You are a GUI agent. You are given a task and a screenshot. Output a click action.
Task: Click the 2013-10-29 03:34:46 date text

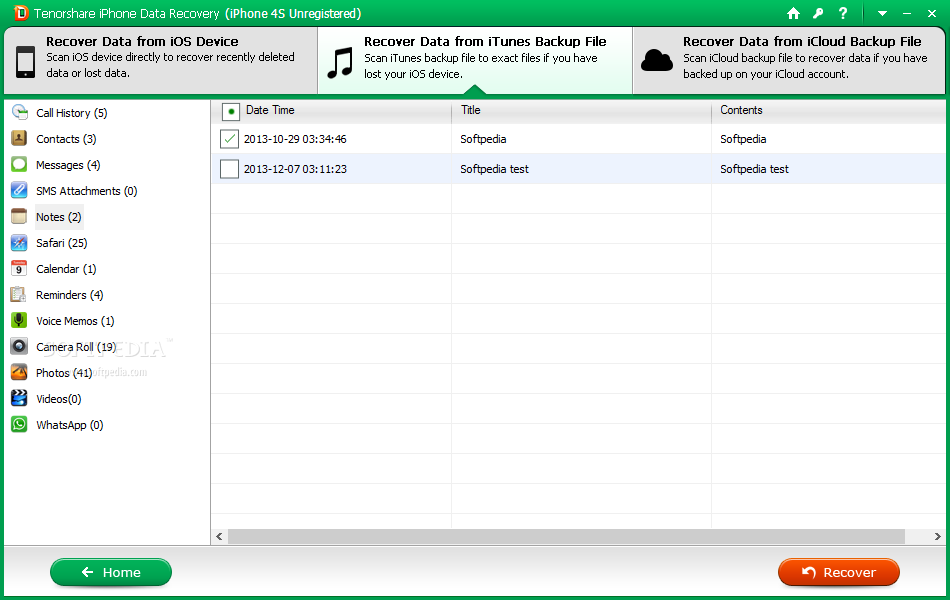click(295, 139)
